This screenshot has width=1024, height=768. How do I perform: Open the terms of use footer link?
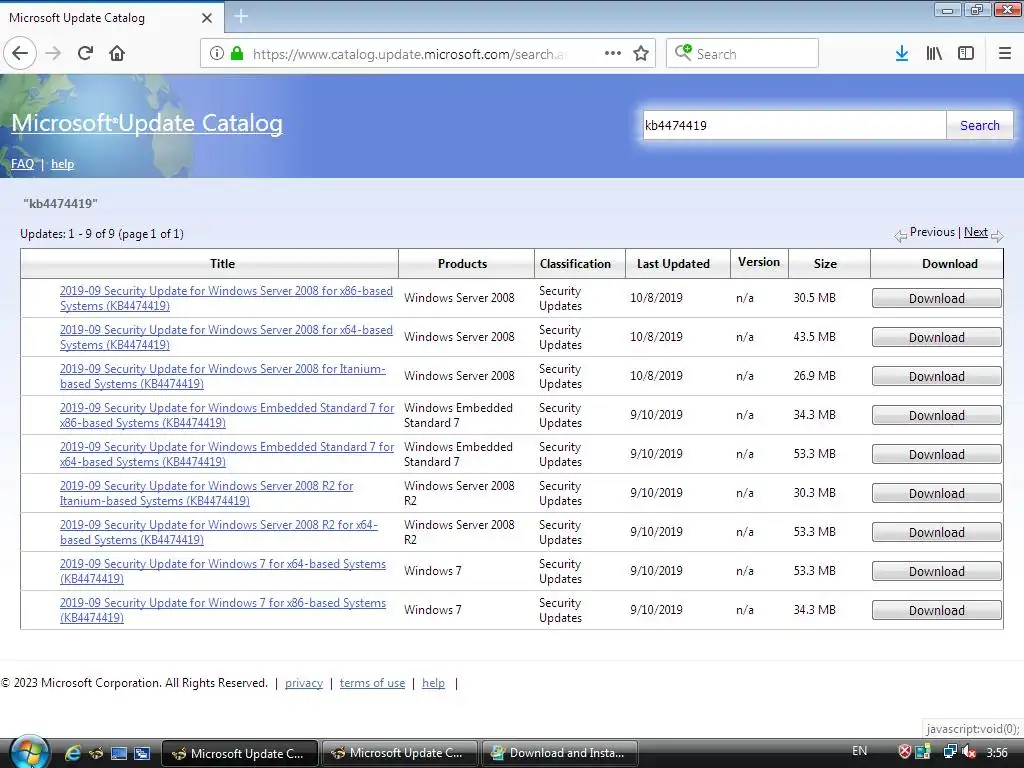click(372, 683)
